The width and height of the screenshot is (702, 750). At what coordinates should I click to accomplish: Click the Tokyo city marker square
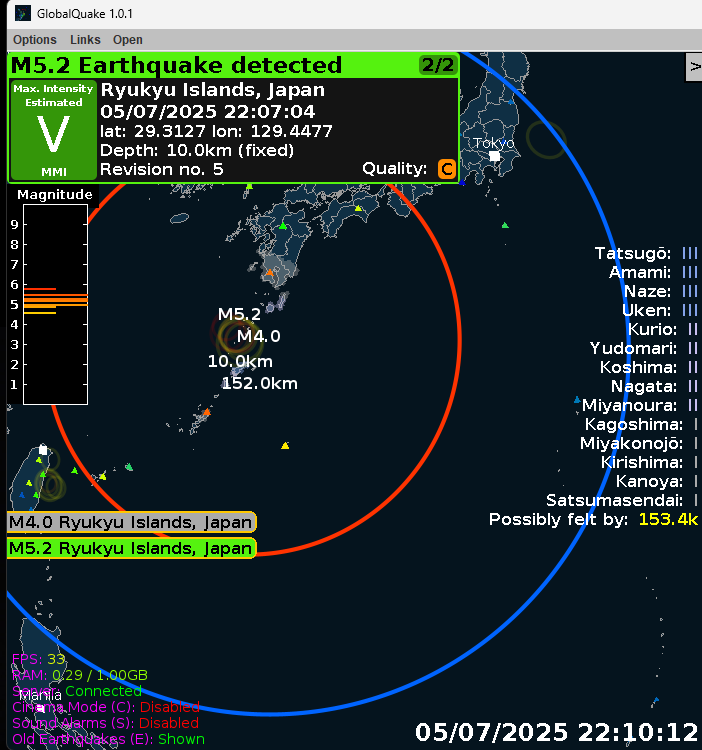click(494, 156)
